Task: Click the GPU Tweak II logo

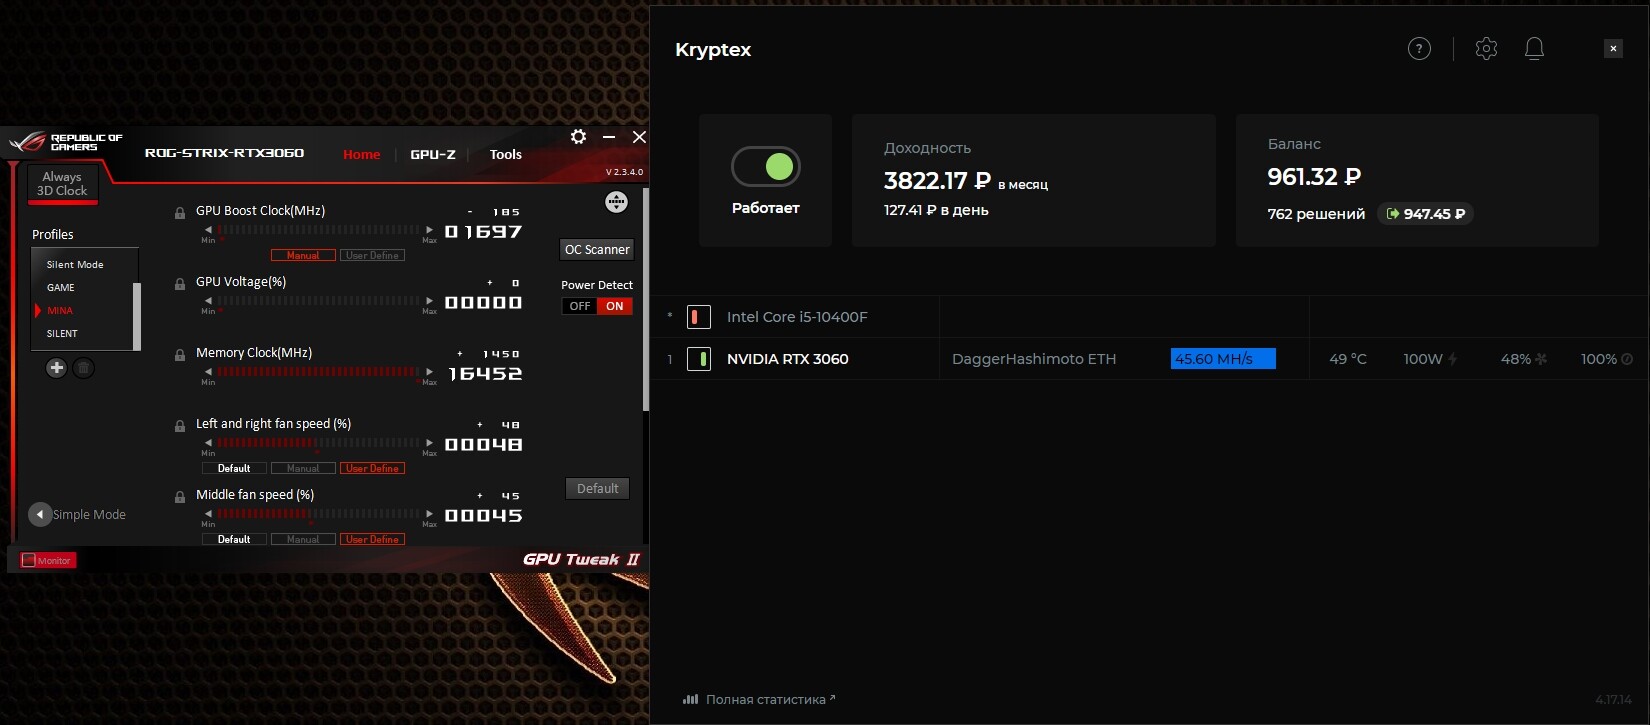Action: tap(581, 559)
